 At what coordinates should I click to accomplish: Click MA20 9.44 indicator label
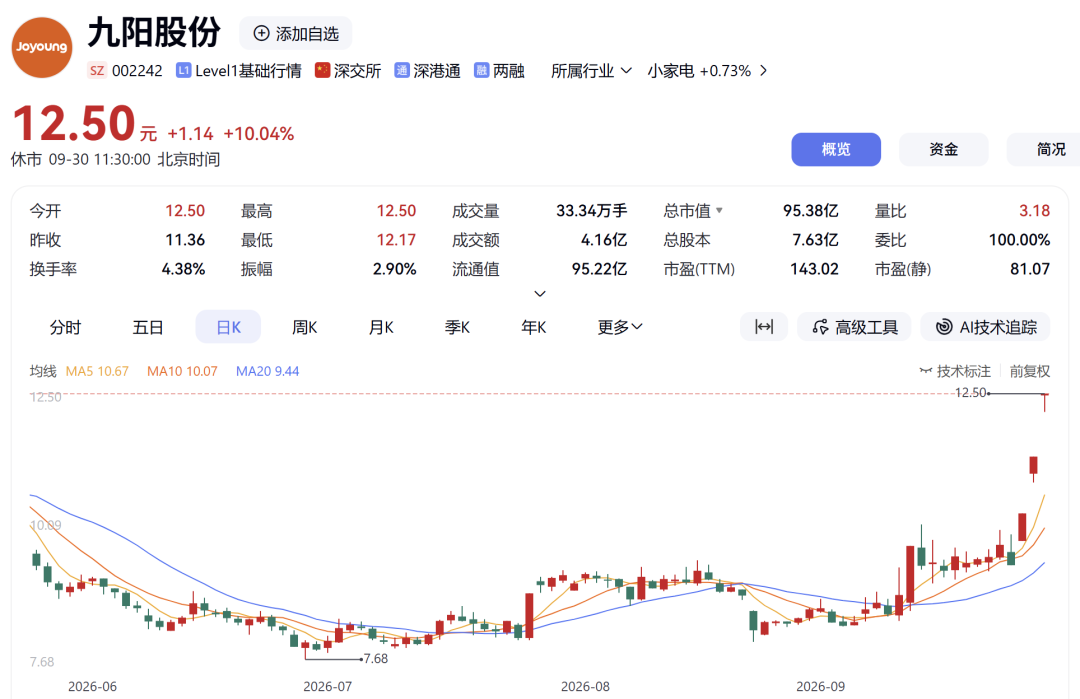[x=267, y=371]
